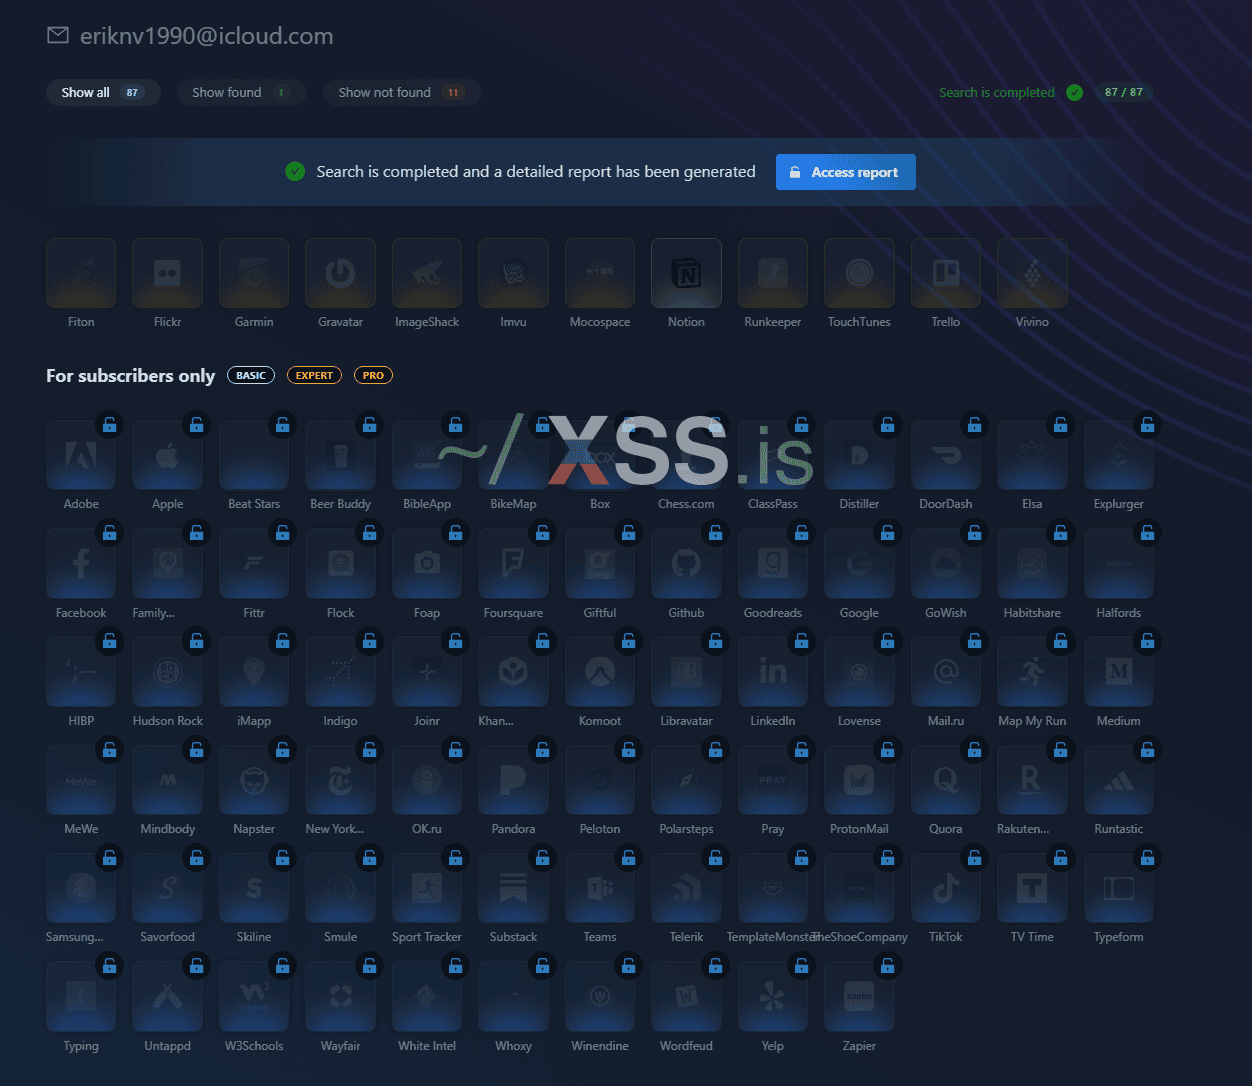Image resolution: width=1252 pixels, height=1086 pixels.
Task: Open the locked HIBP tile
Action: (81, 672)
